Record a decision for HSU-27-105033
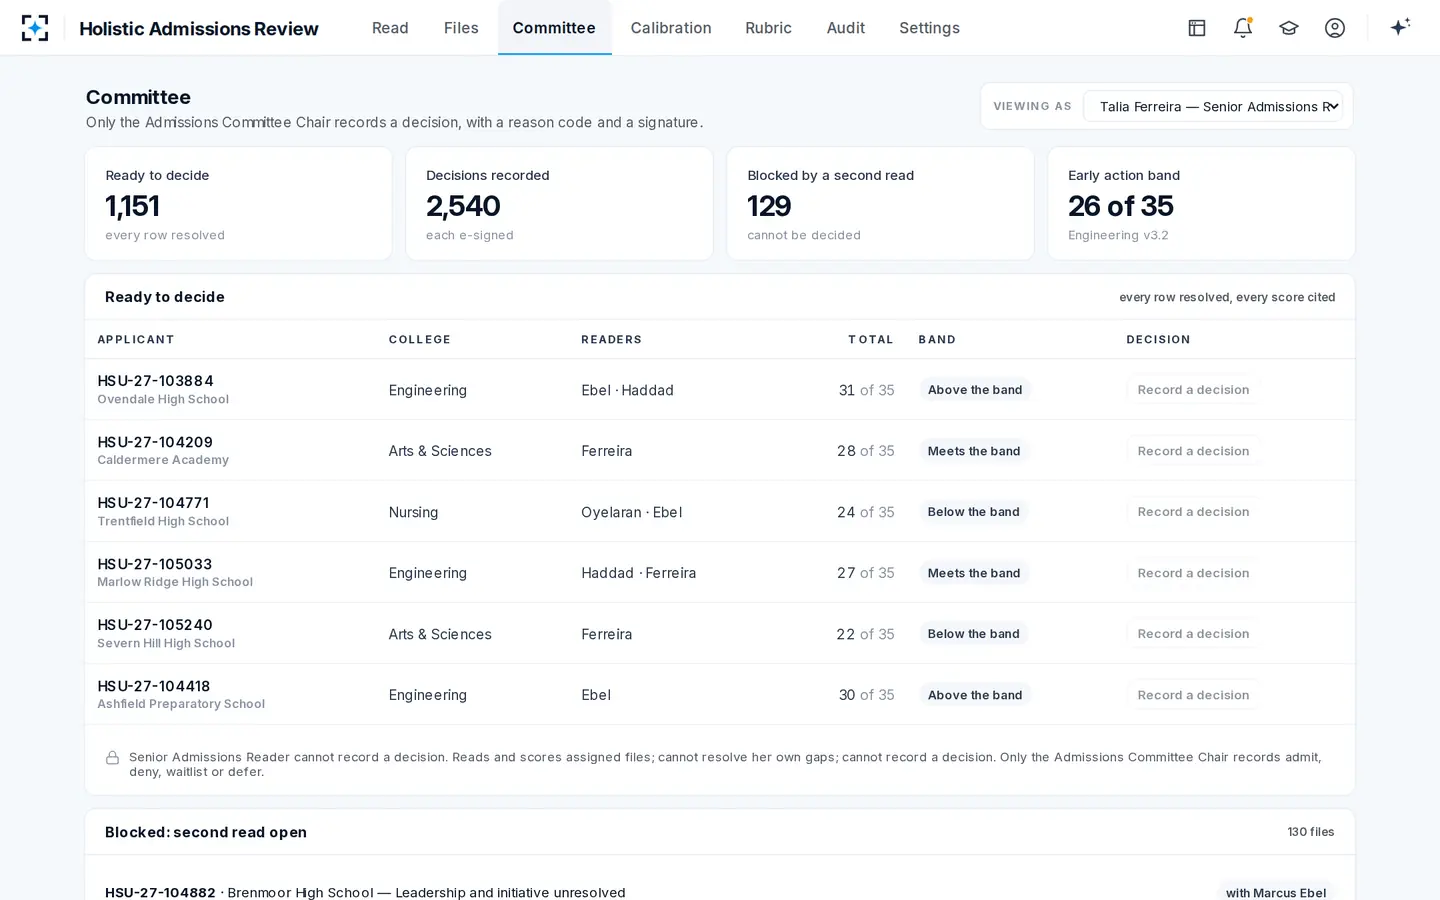This screenshot has height=900, width=1440. [x=1193, y=573]
